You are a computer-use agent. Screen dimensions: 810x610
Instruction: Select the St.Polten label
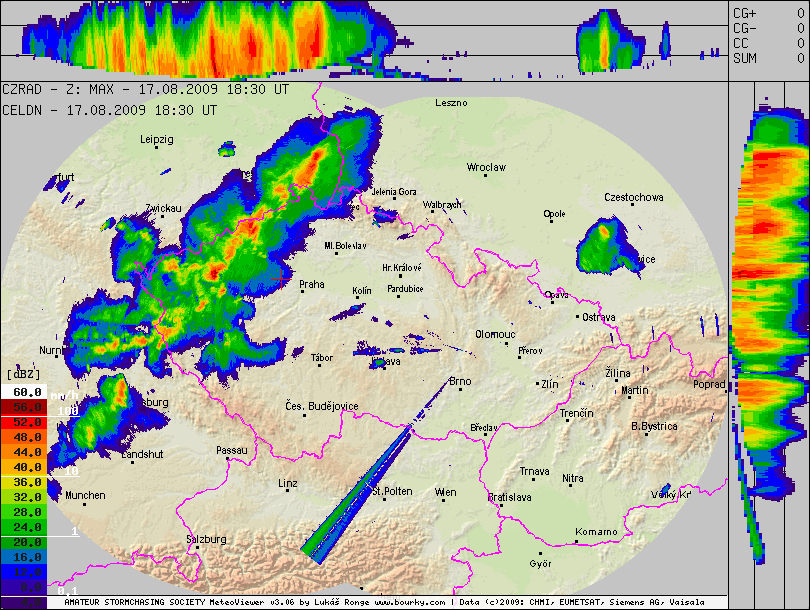[392, 491]
